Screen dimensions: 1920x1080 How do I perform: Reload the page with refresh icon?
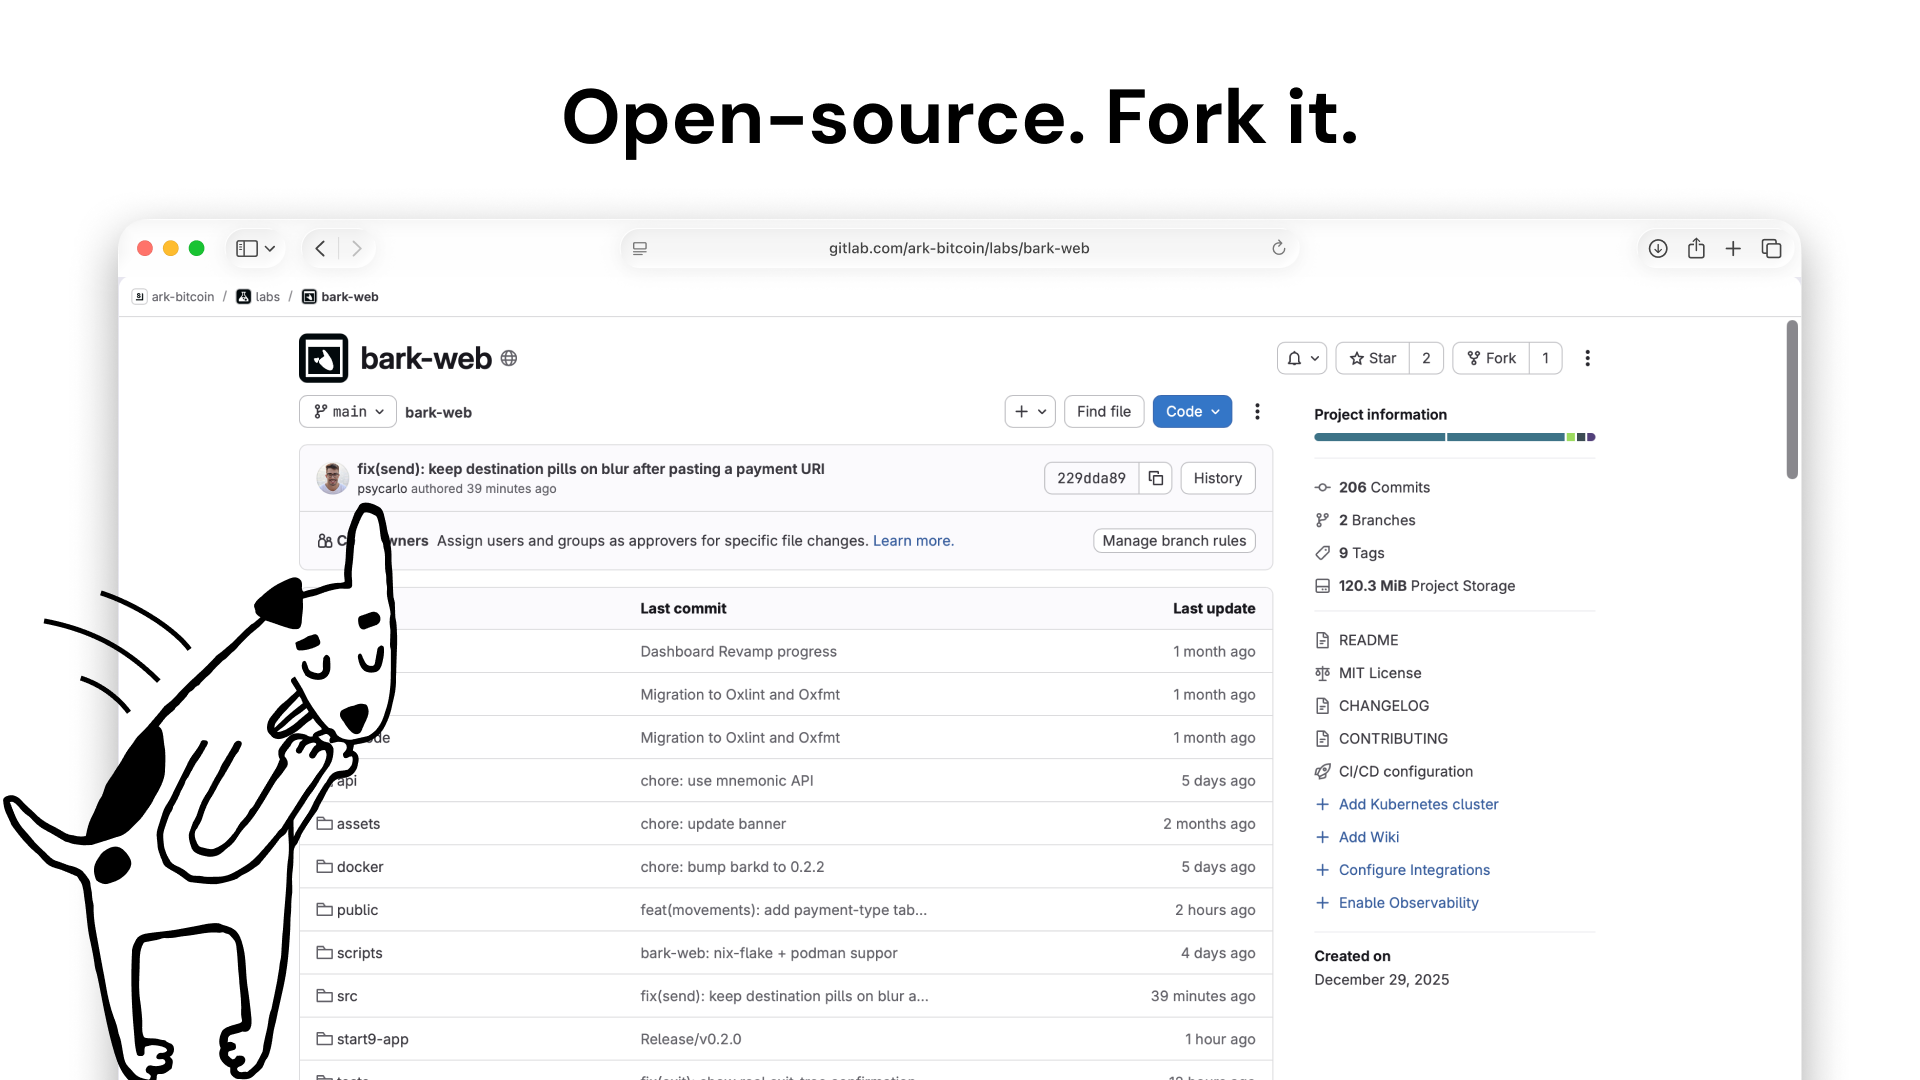click(x=1278, y=248)
